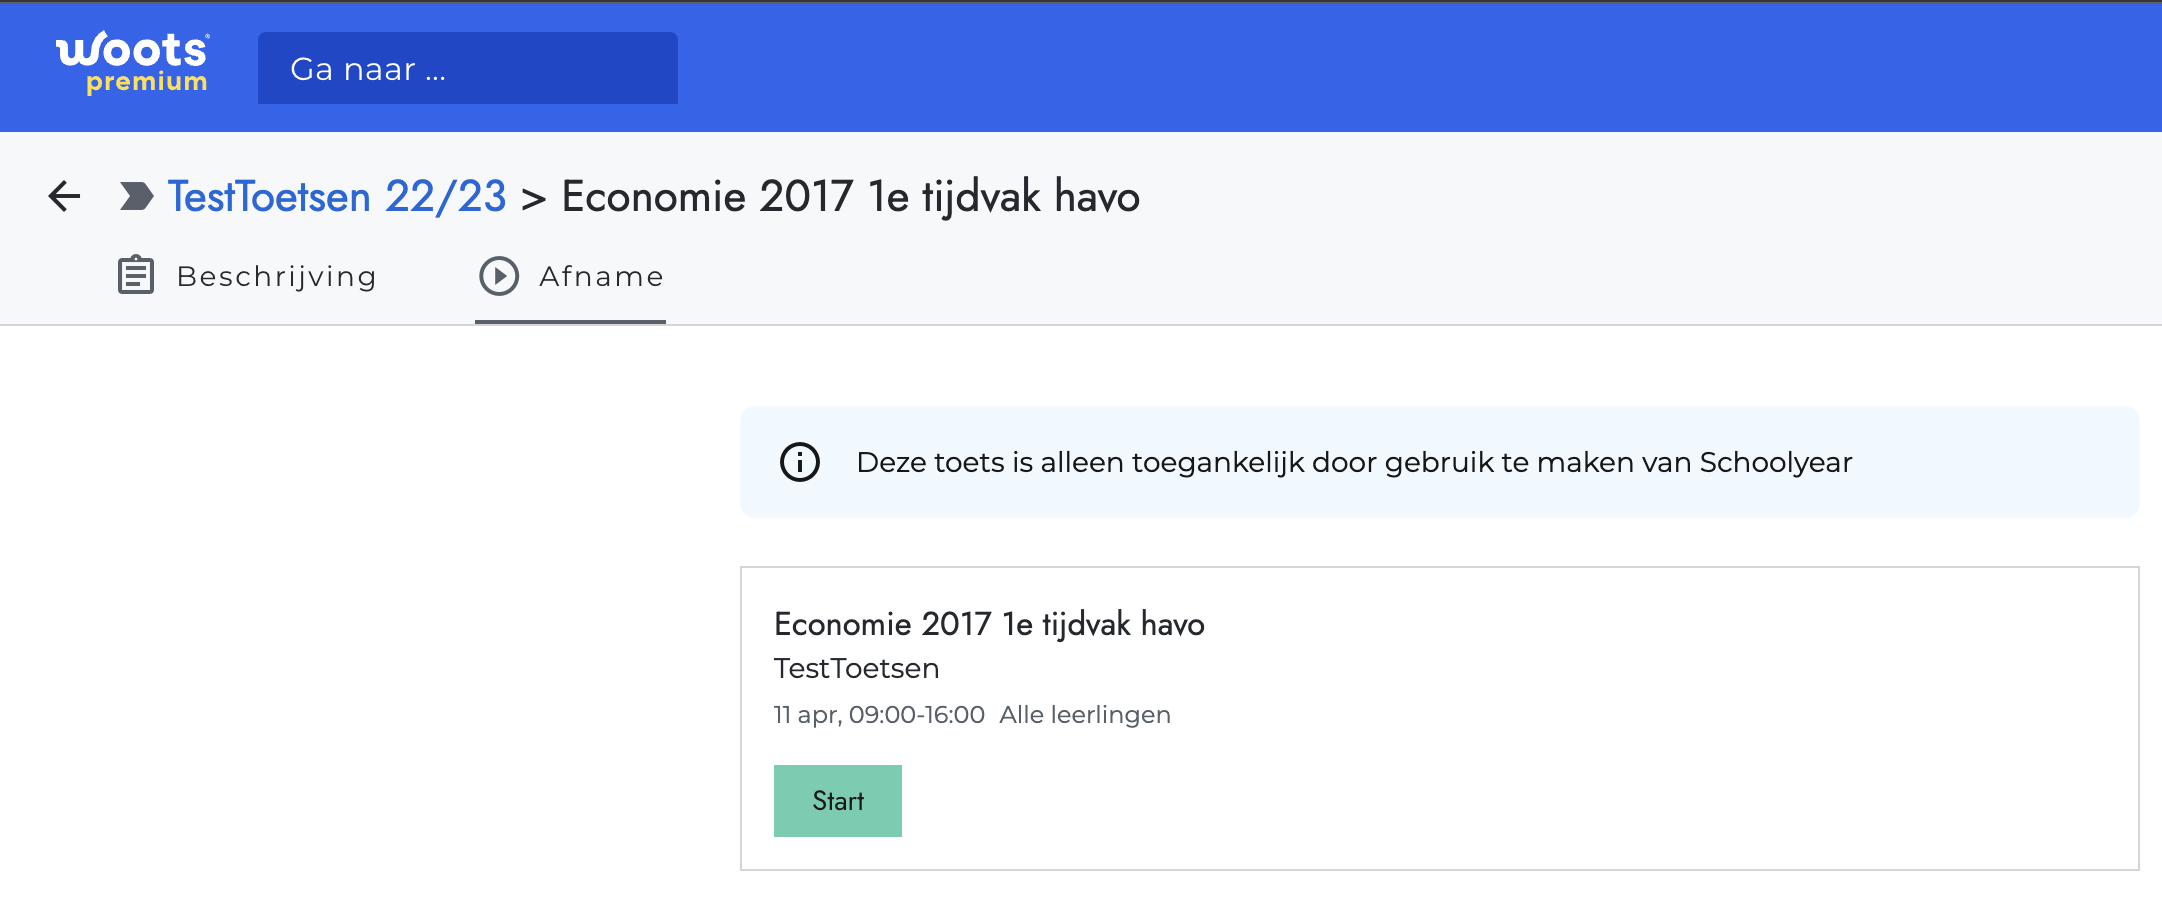Click the back arrow icon

click(65, 196)
